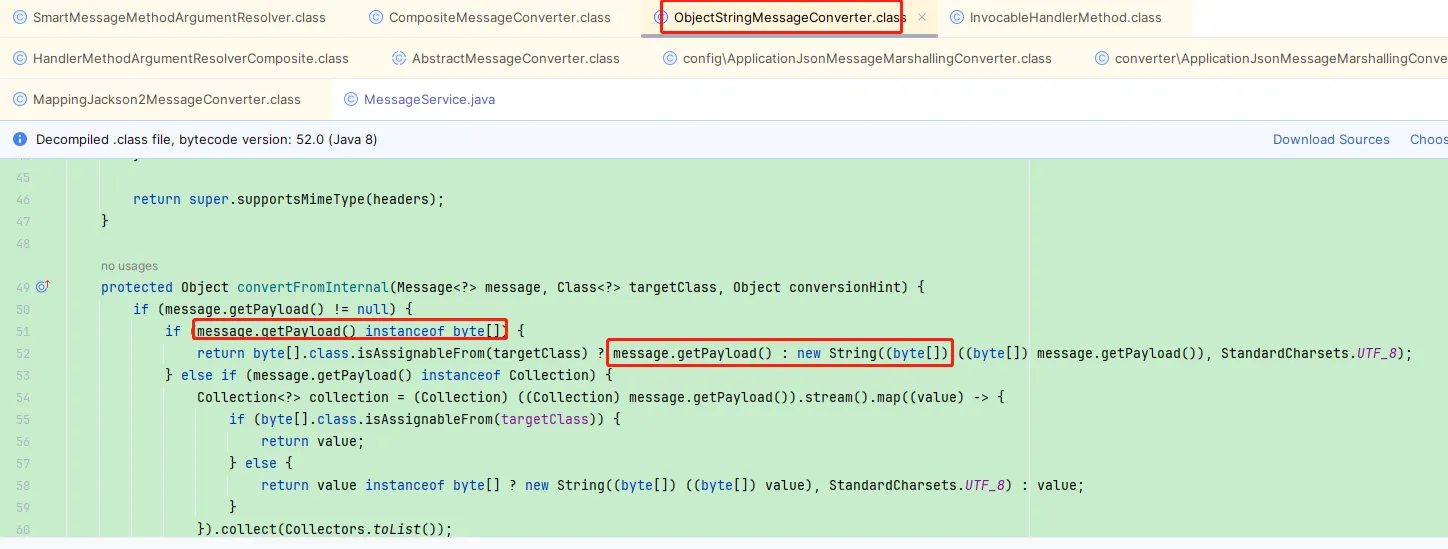Click 'return super.supportsMimeType(headers);' line
Viewport: 1448px width, 549px height.
click(288, 199)
